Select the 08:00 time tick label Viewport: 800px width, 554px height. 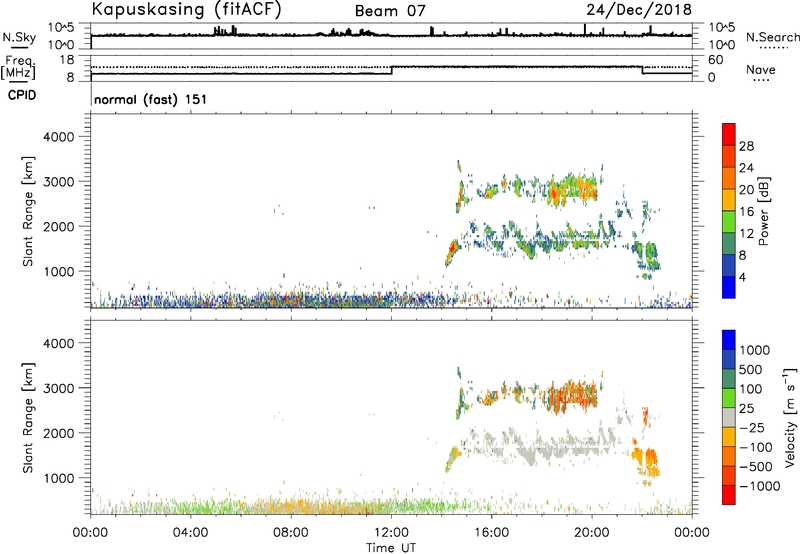pos(291,533)
